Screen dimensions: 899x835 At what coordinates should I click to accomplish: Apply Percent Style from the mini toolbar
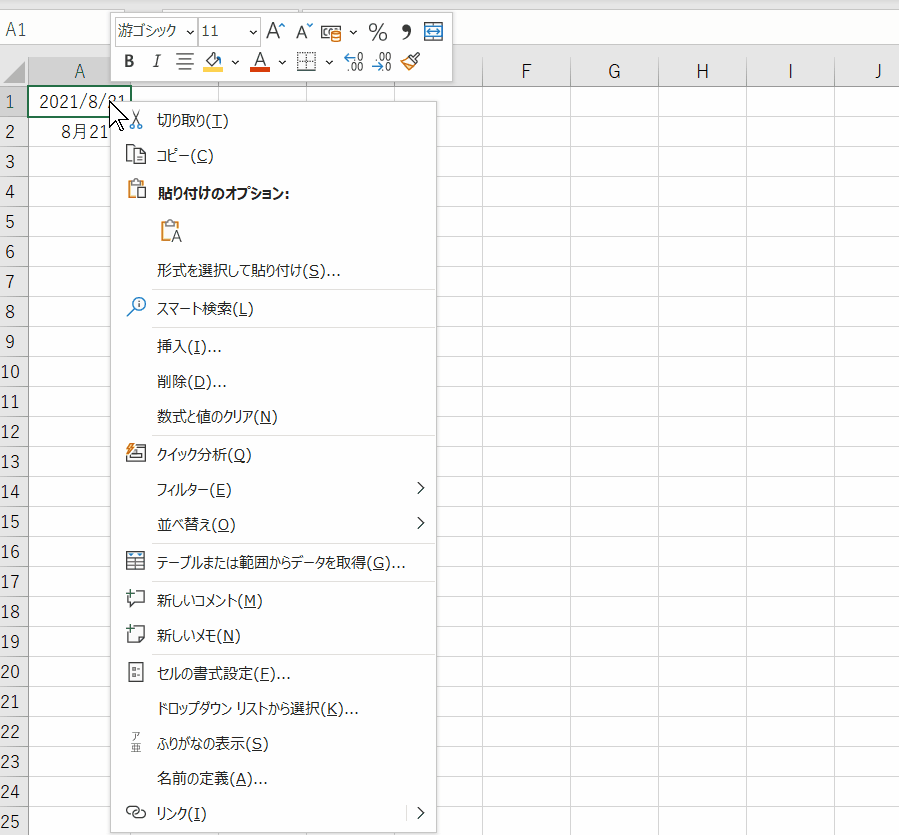point(378,31)
